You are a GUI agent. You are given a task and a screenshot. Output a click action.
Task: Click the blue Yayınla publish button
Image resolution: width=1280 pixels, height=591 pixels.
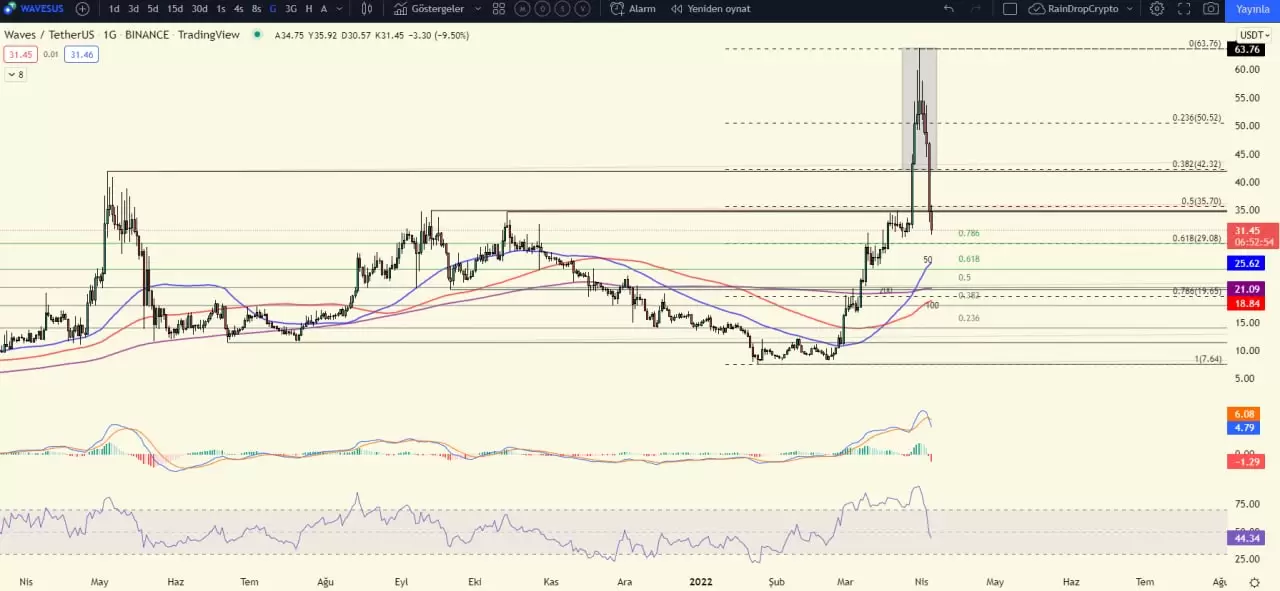pos(1253,9)
